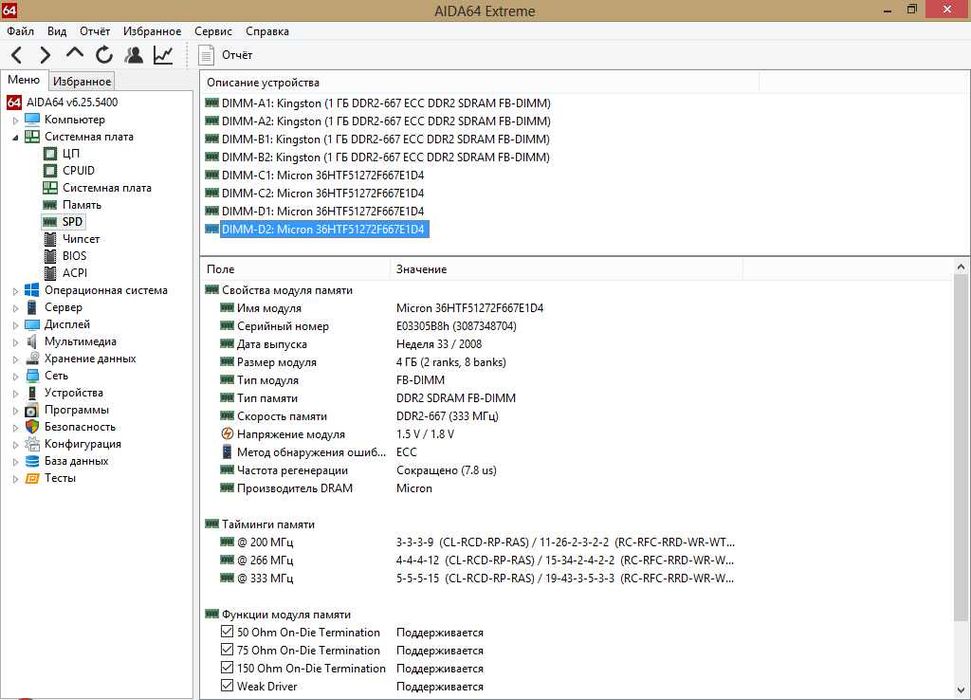971x700 pixels.
Task: Click the Память memory icon
Action: pyautogui.click(x=50, y=204)
